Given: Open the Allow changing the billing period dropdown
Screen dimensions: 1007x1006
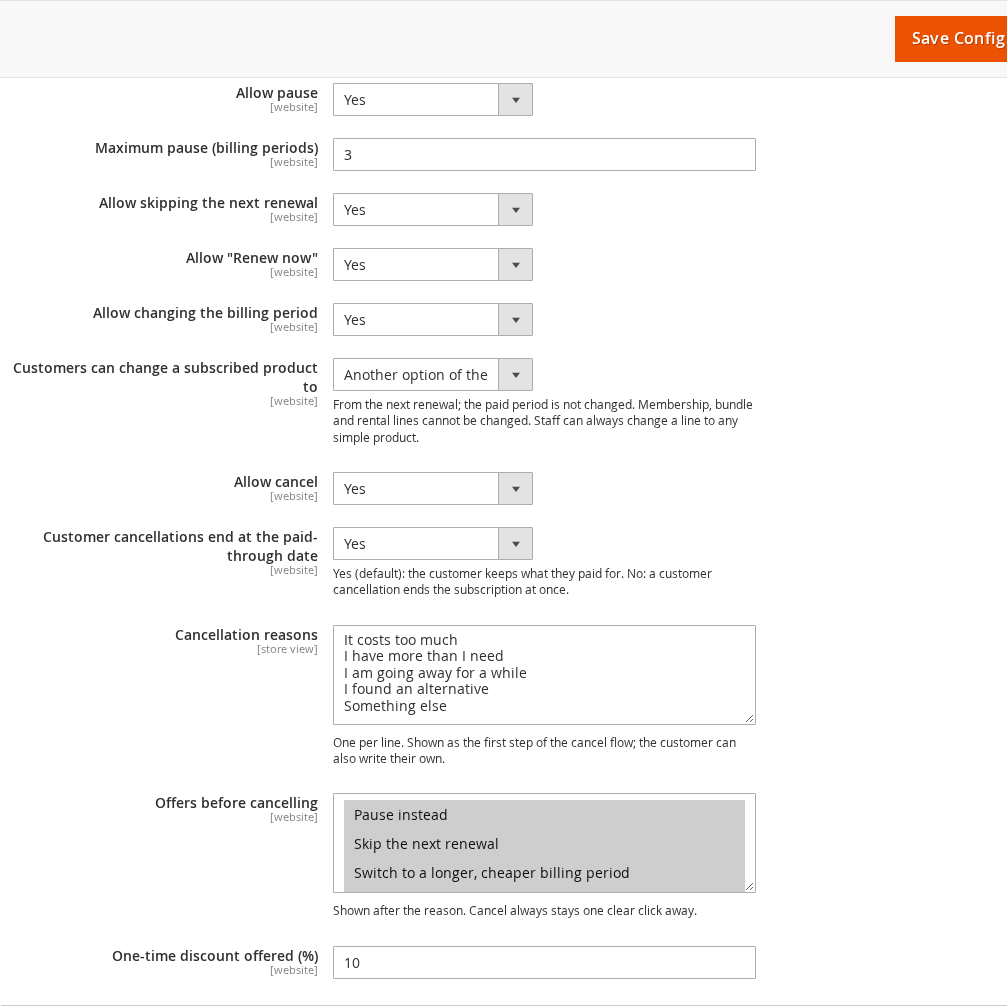Looking at the screenshot, I should (432, 320).
